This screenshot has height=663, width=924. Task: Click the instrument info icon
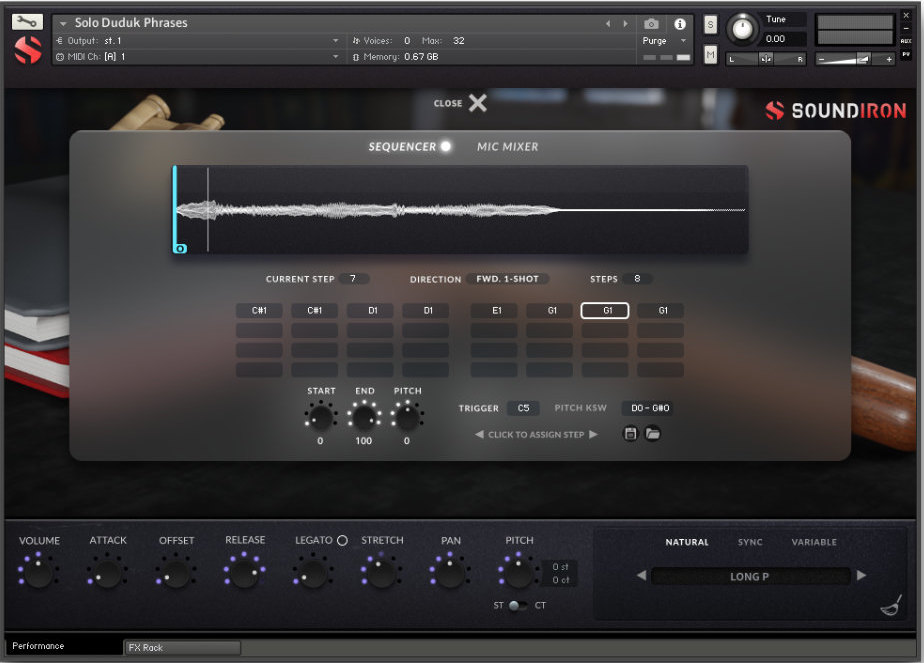678,25
